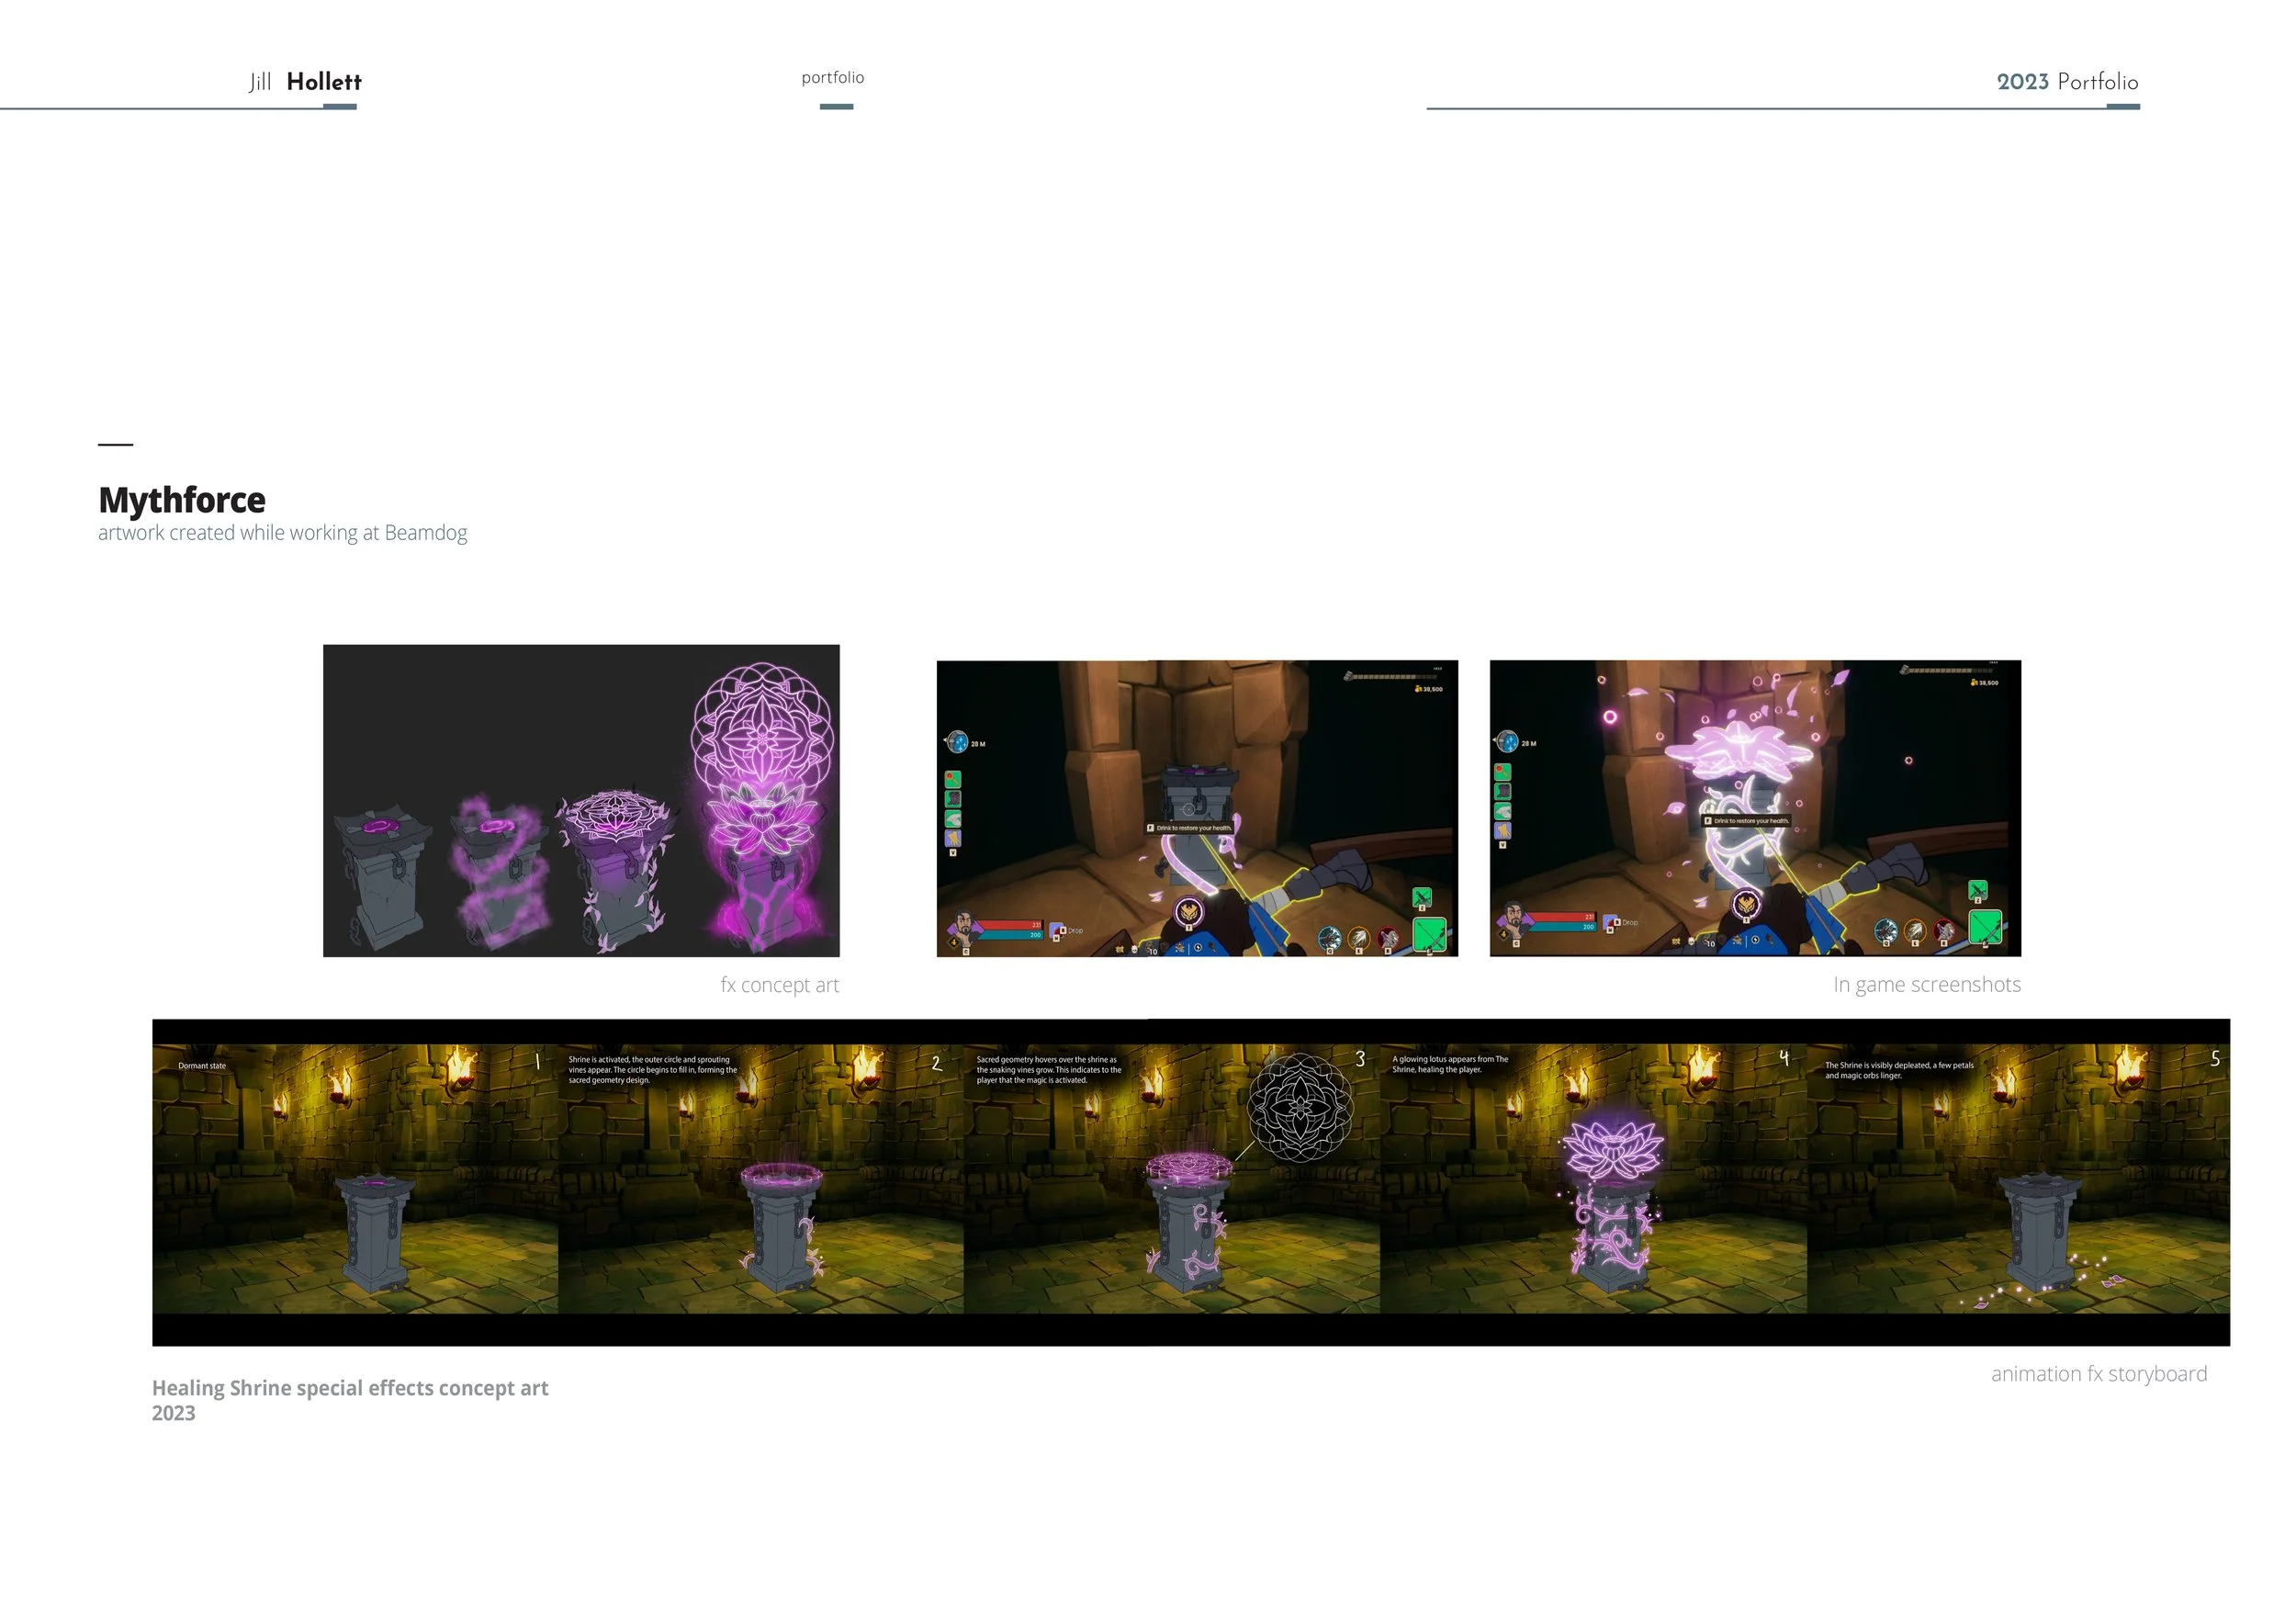
Task: Click the 'Drink to restore your health' prompt in the dormant-shrine screenshot
Action: click(1189, 828)
